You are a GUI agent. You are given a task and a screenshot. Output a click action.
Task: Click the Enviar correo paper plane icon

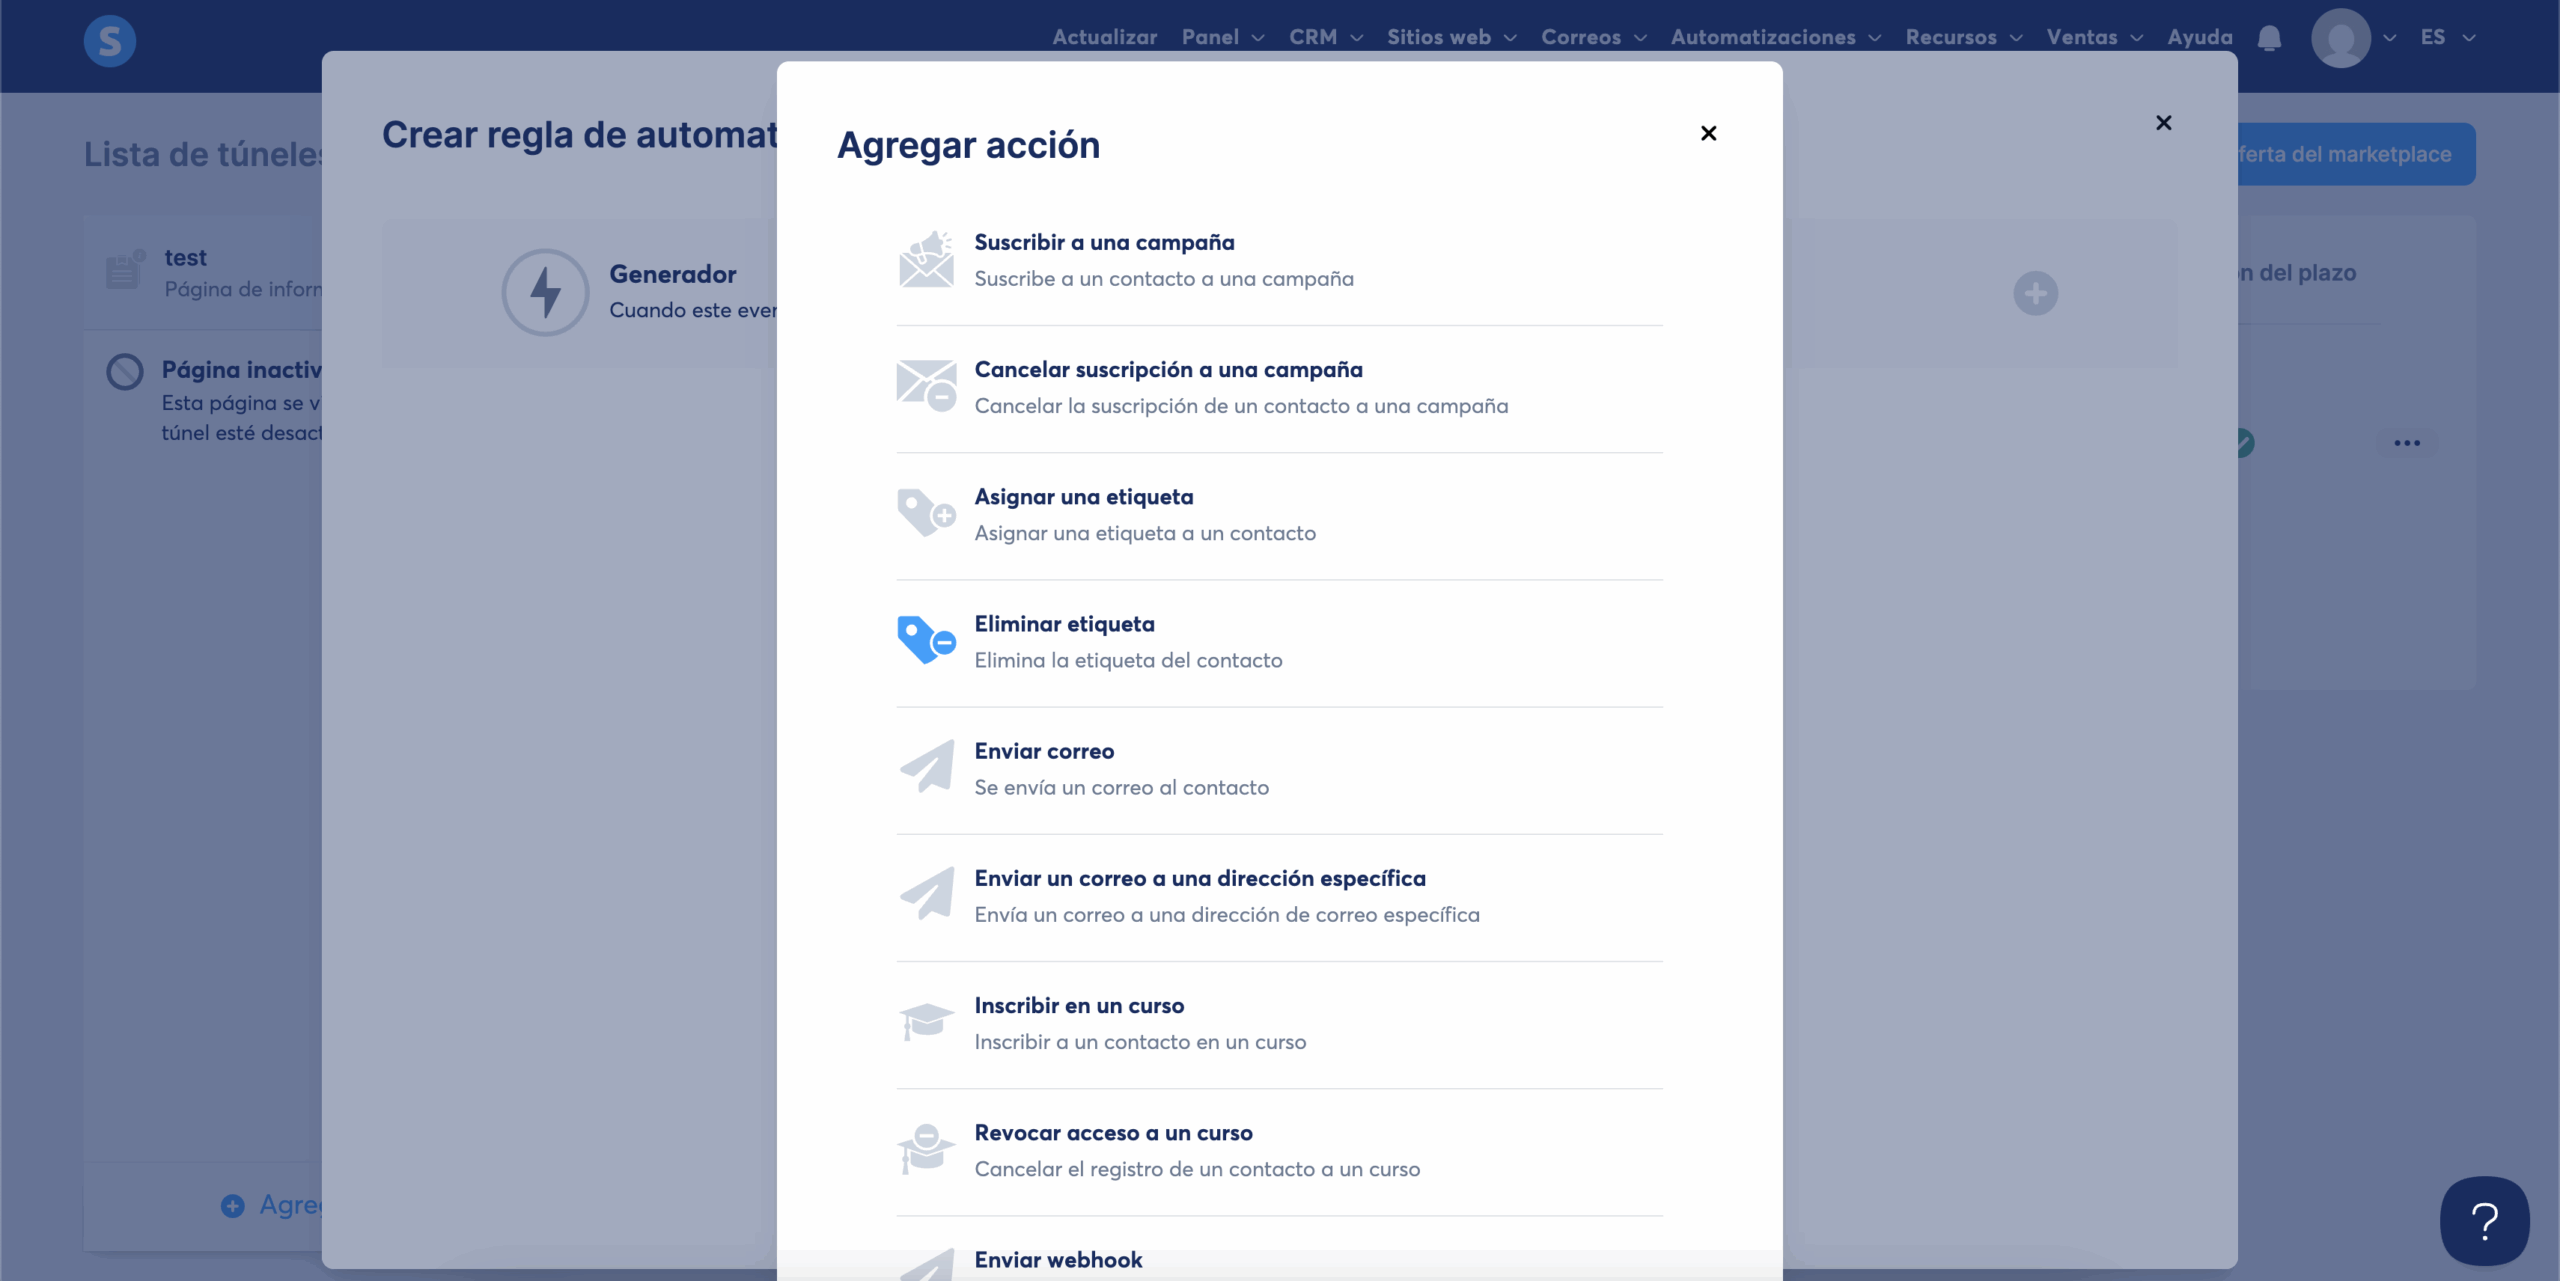pyautogui.click(x=926, y=767)
